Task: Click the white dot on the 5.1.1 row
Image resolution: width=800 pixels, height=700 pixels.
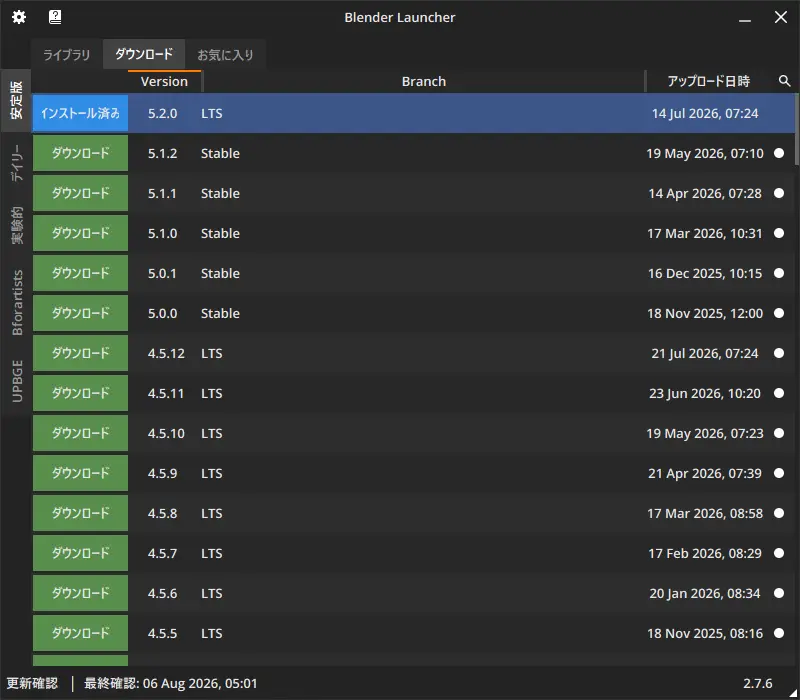Action: pyautogui.click(x=779, y=193)
